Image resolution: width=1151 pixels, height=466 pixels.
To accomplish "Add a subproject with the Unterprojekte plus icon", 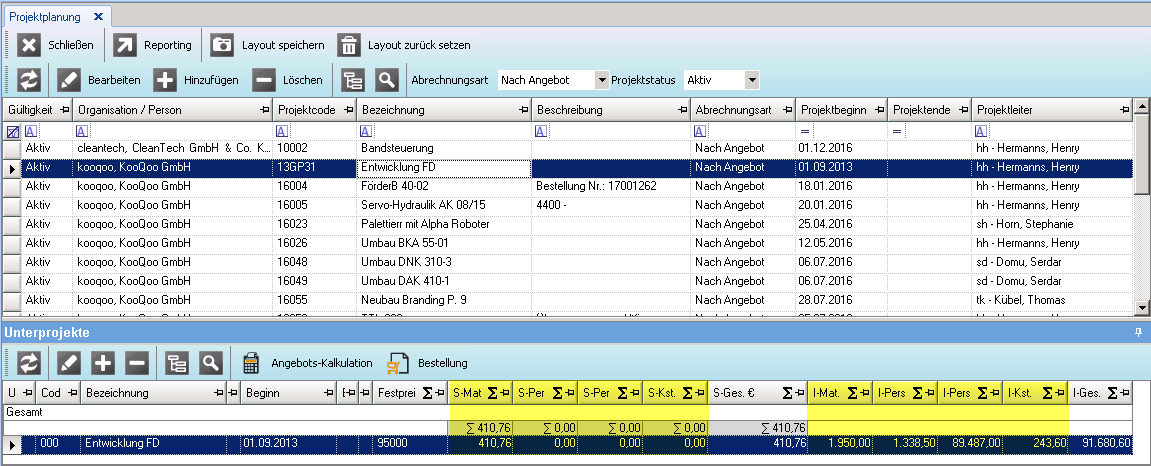I will (105, 363).
